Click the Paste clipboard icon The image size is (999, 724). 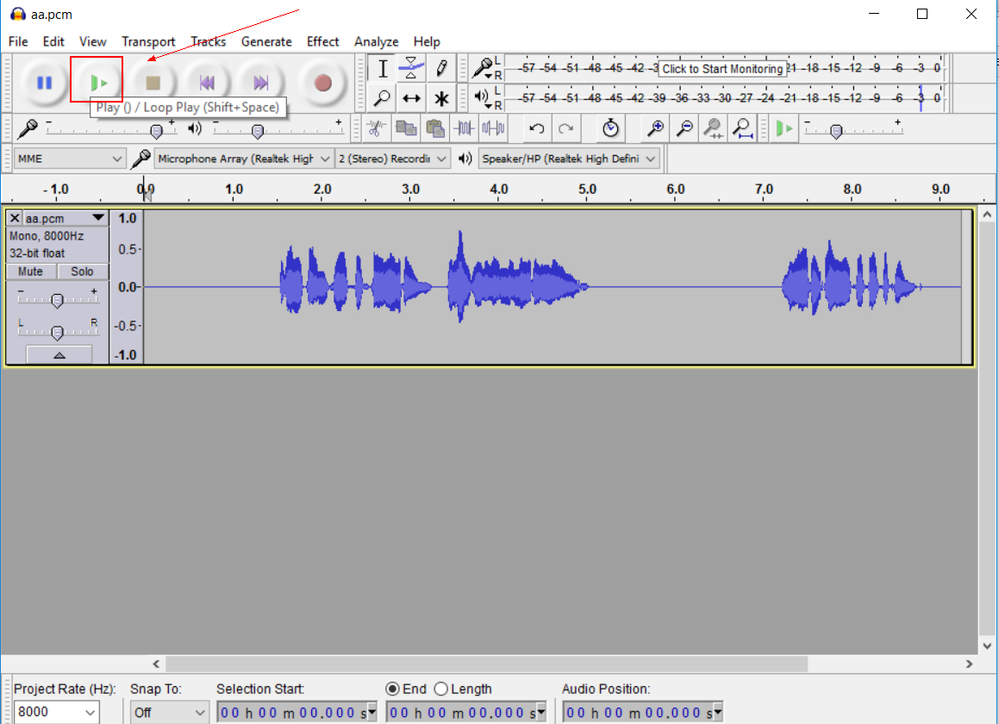click(x=435, y=129)
